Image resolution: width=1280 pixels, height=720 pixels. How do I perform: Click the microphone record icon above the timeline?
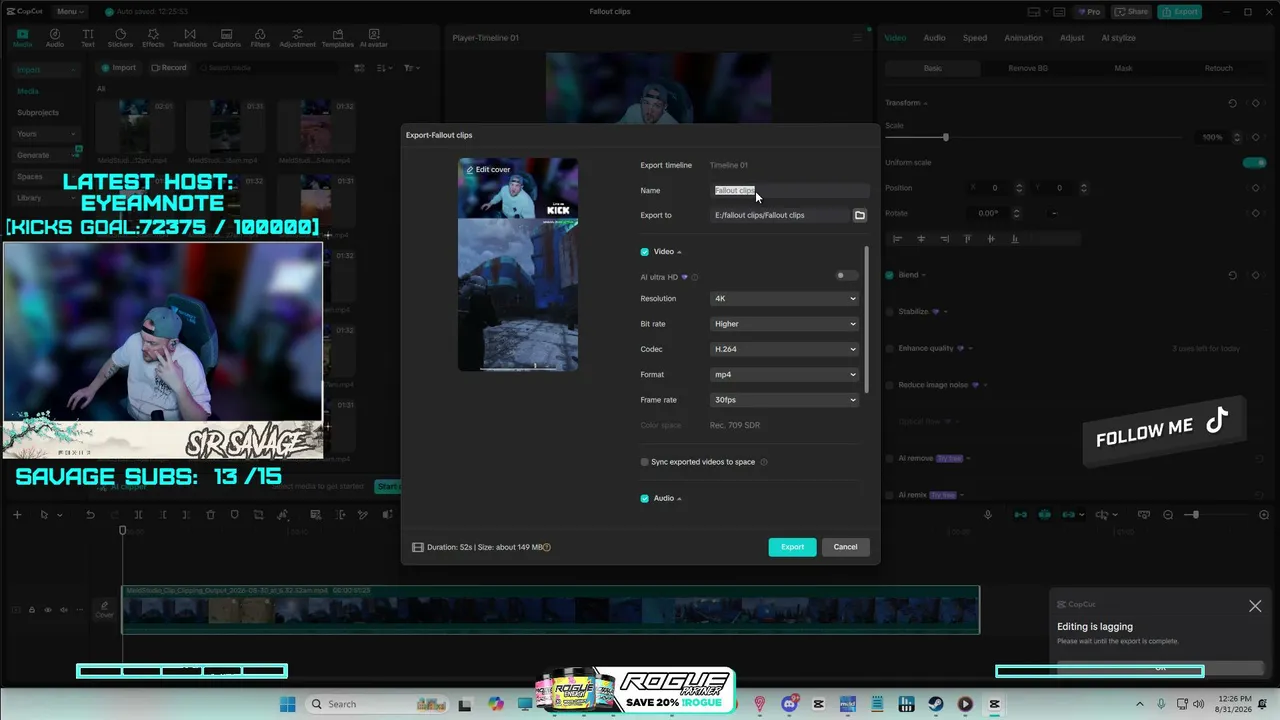[988, 515]
